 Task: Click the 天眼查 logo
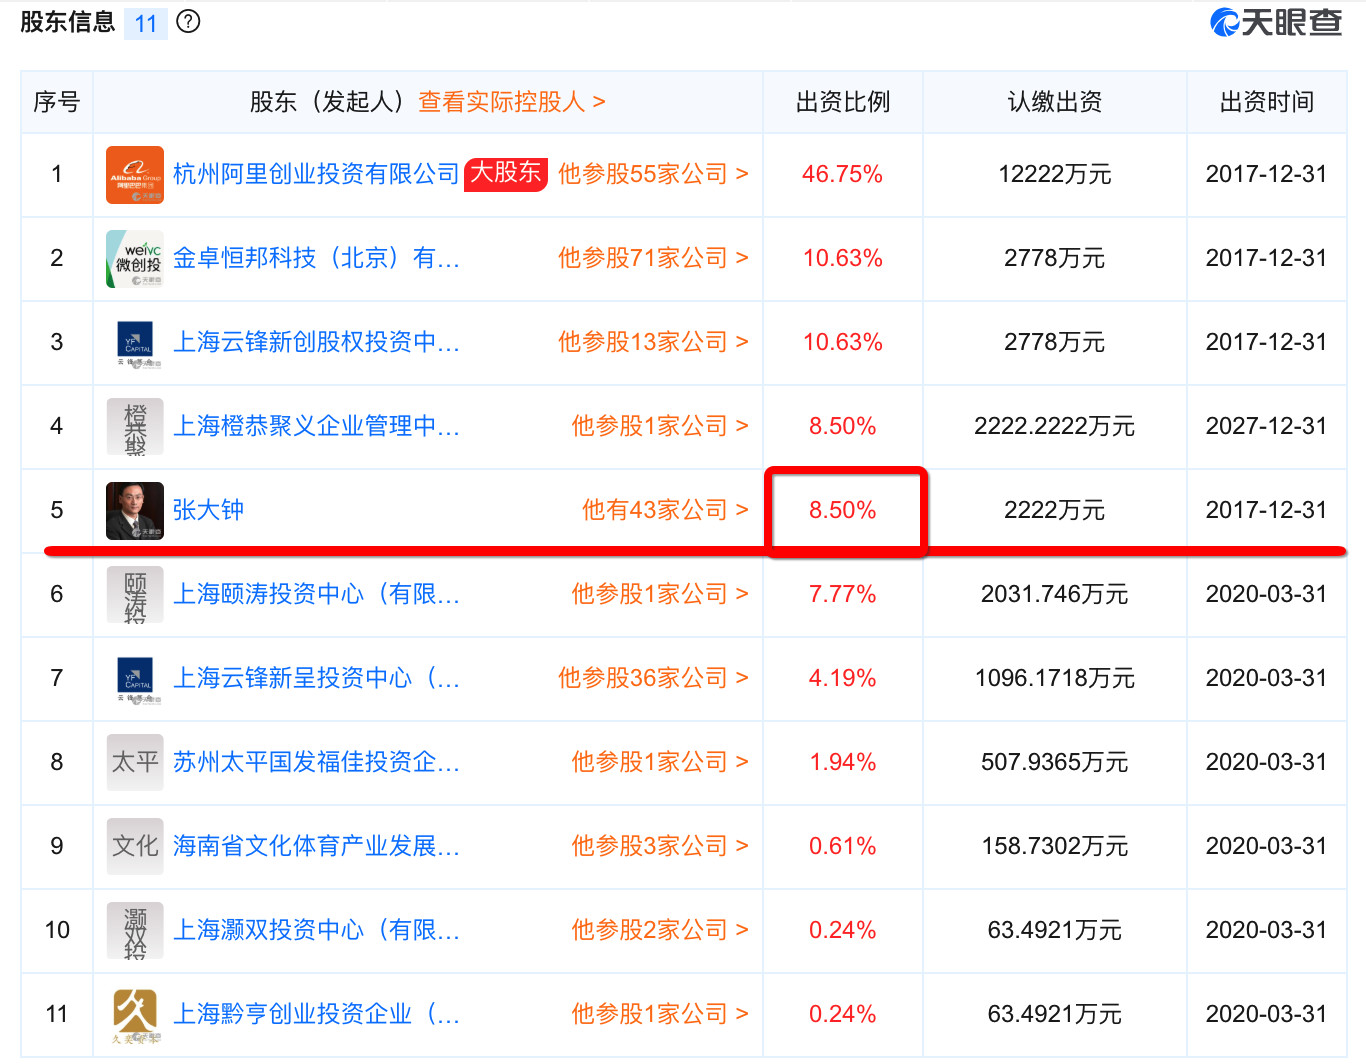click(1276, 22)
